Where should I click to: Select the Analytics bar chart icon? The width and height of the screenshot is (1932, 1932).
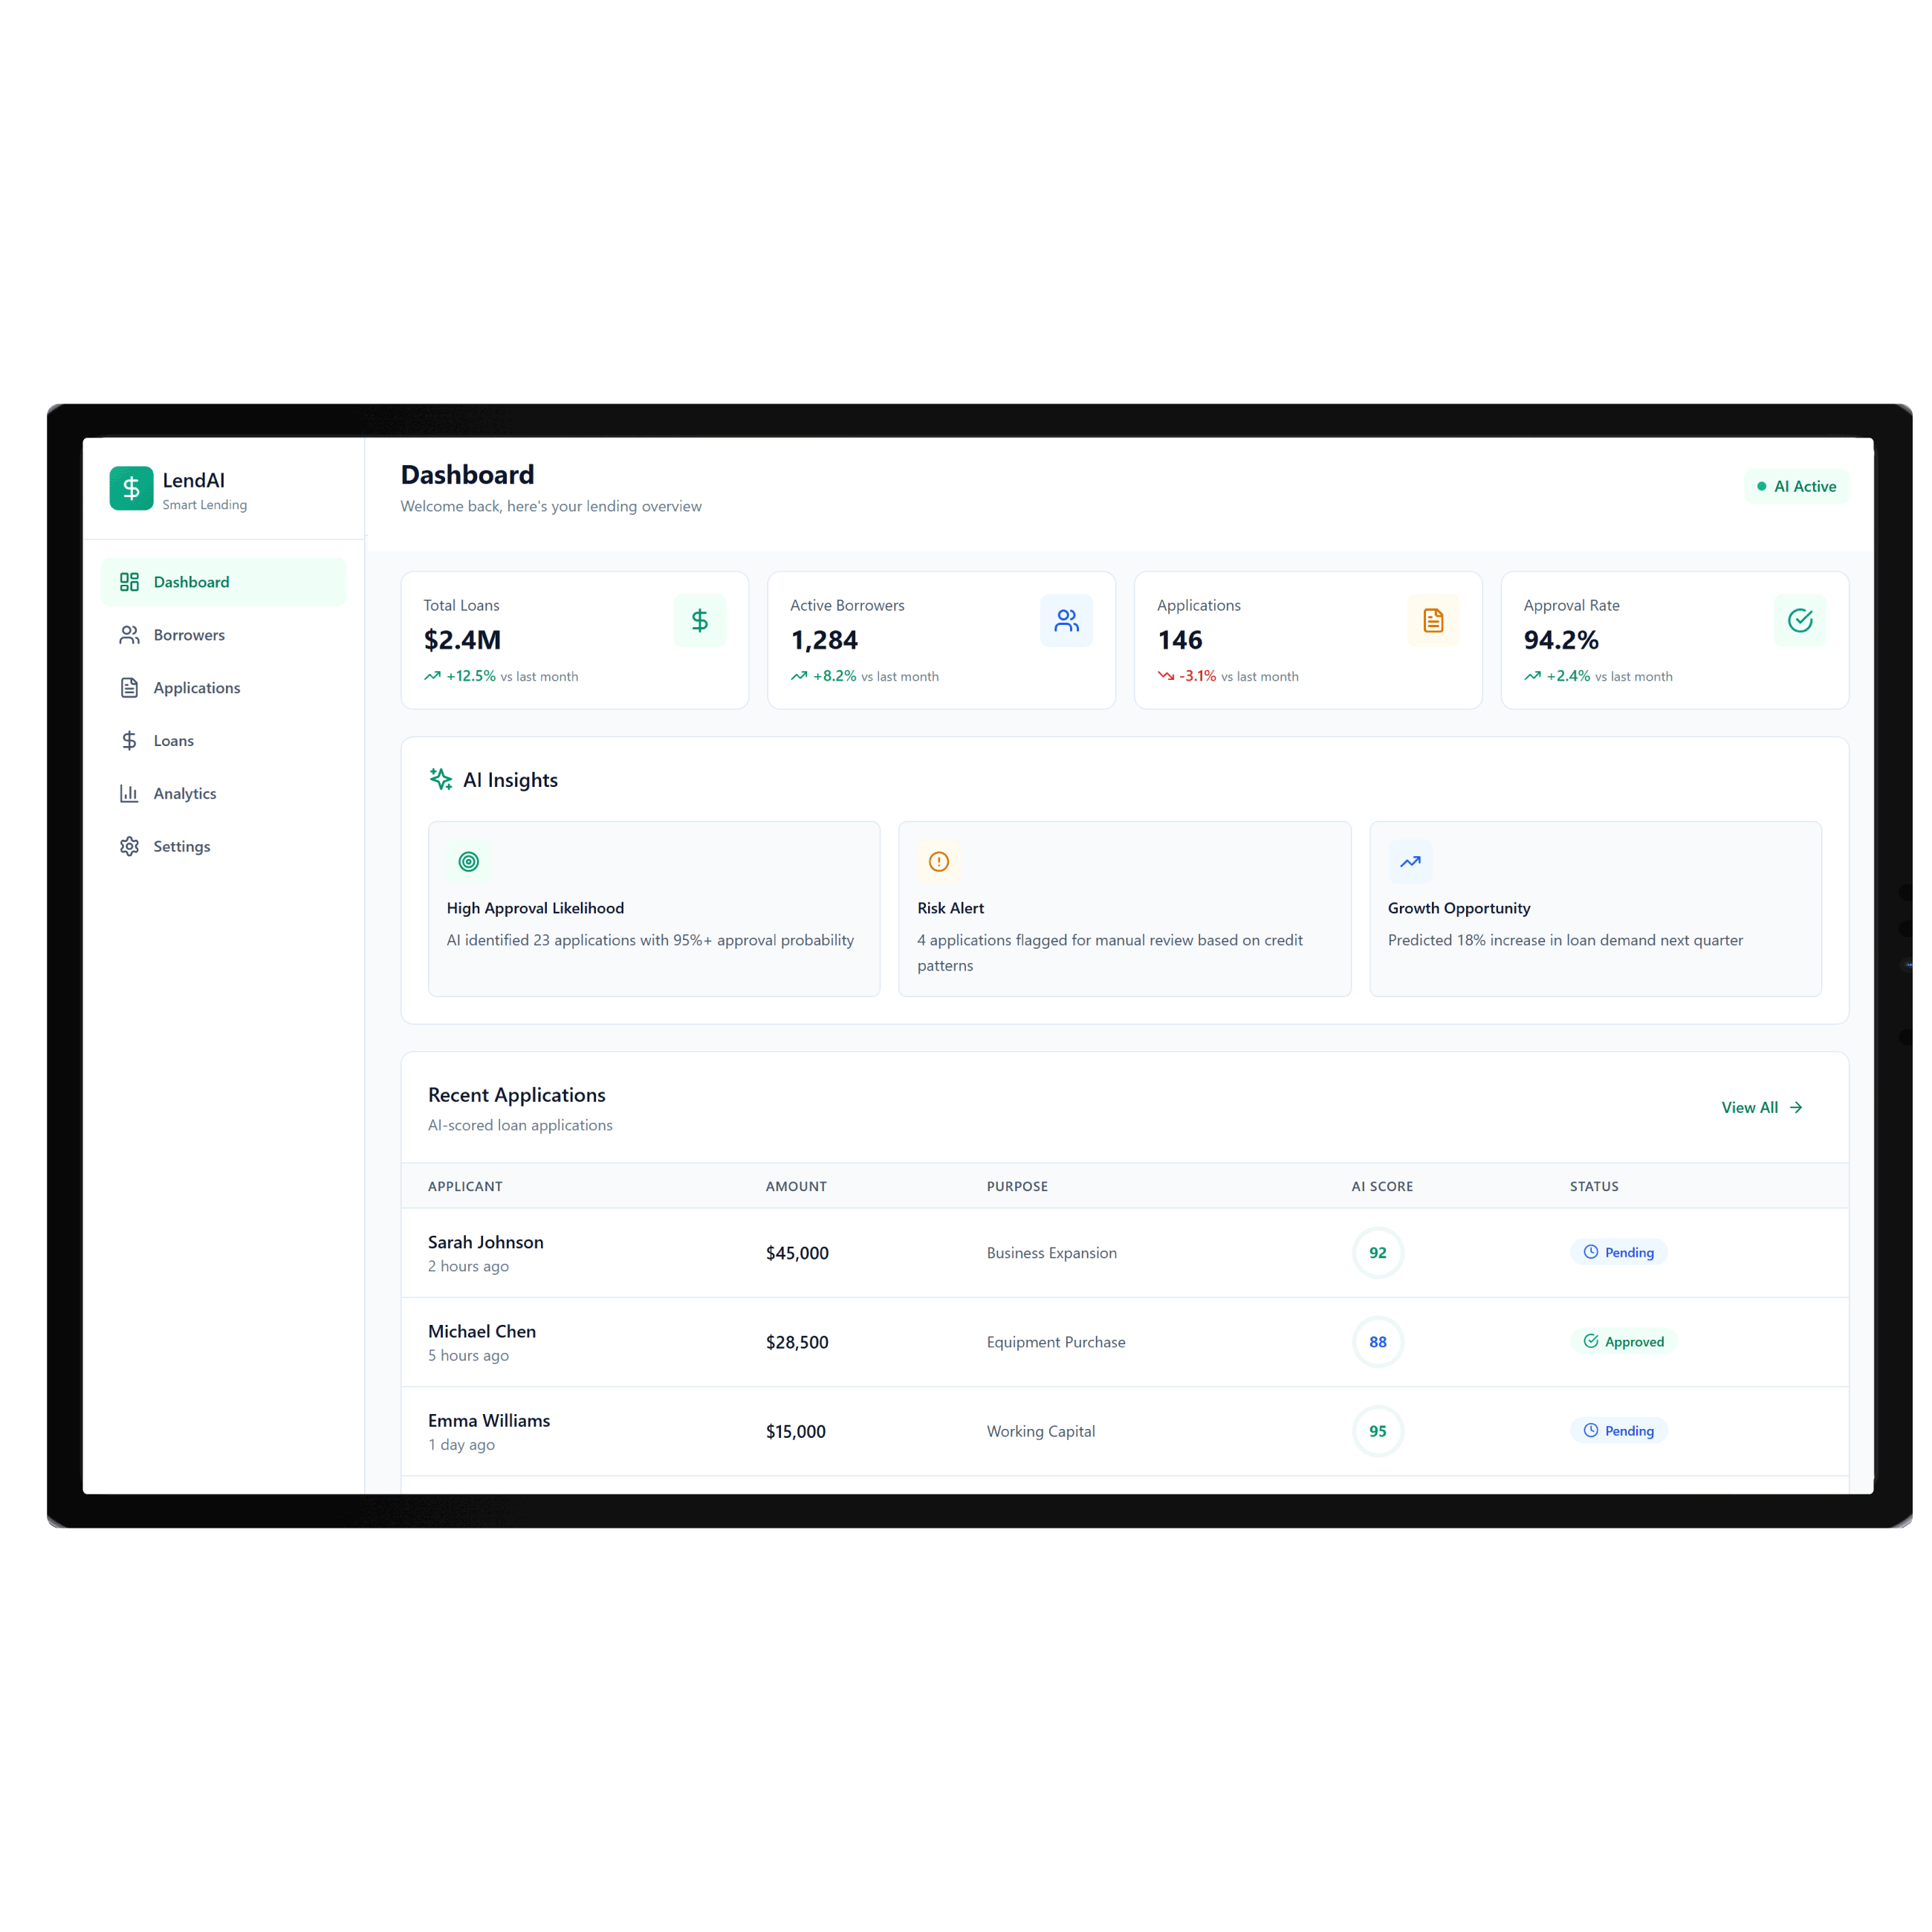click(x=130, y=793)
